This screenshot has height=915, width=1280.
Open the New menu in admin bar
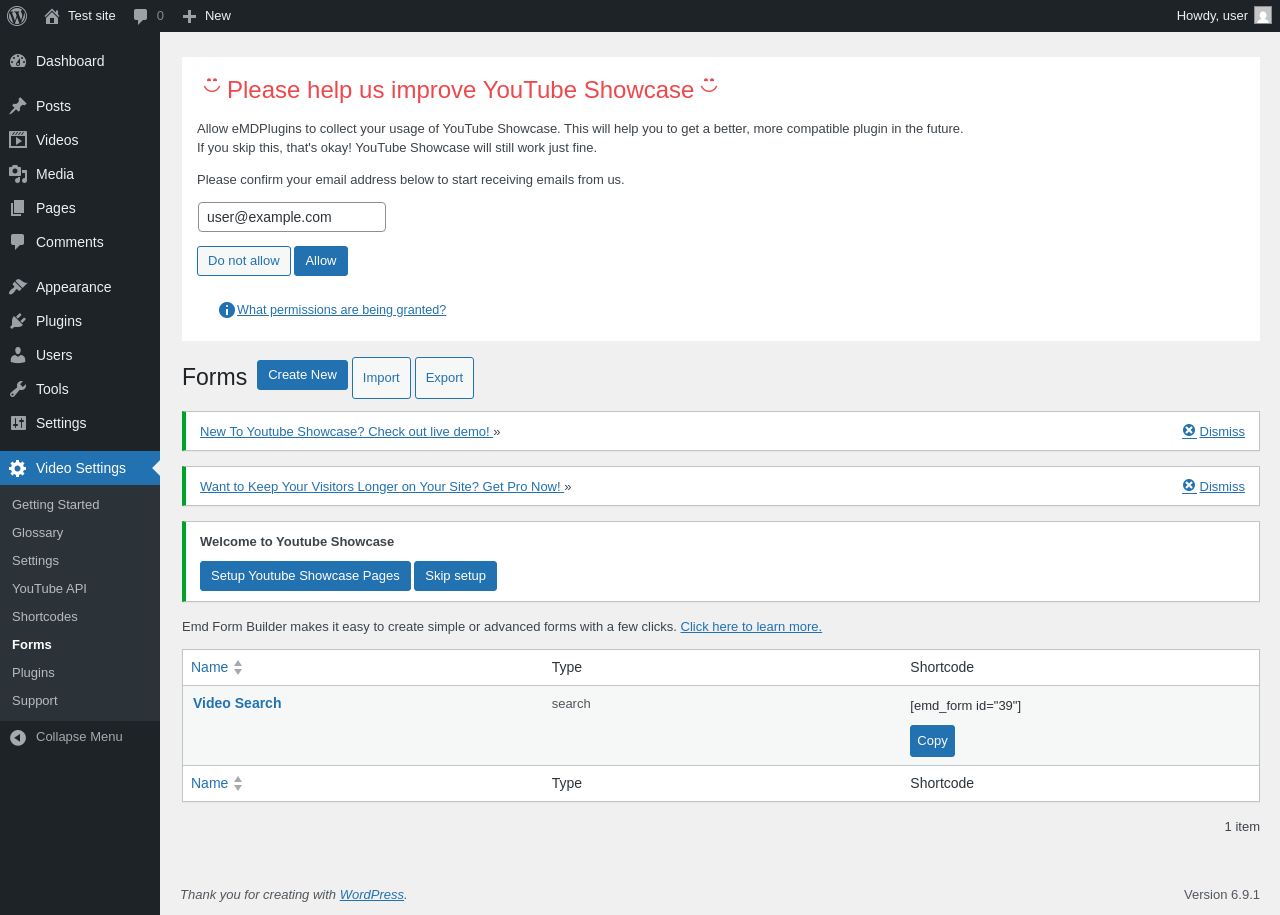(206, 16)
